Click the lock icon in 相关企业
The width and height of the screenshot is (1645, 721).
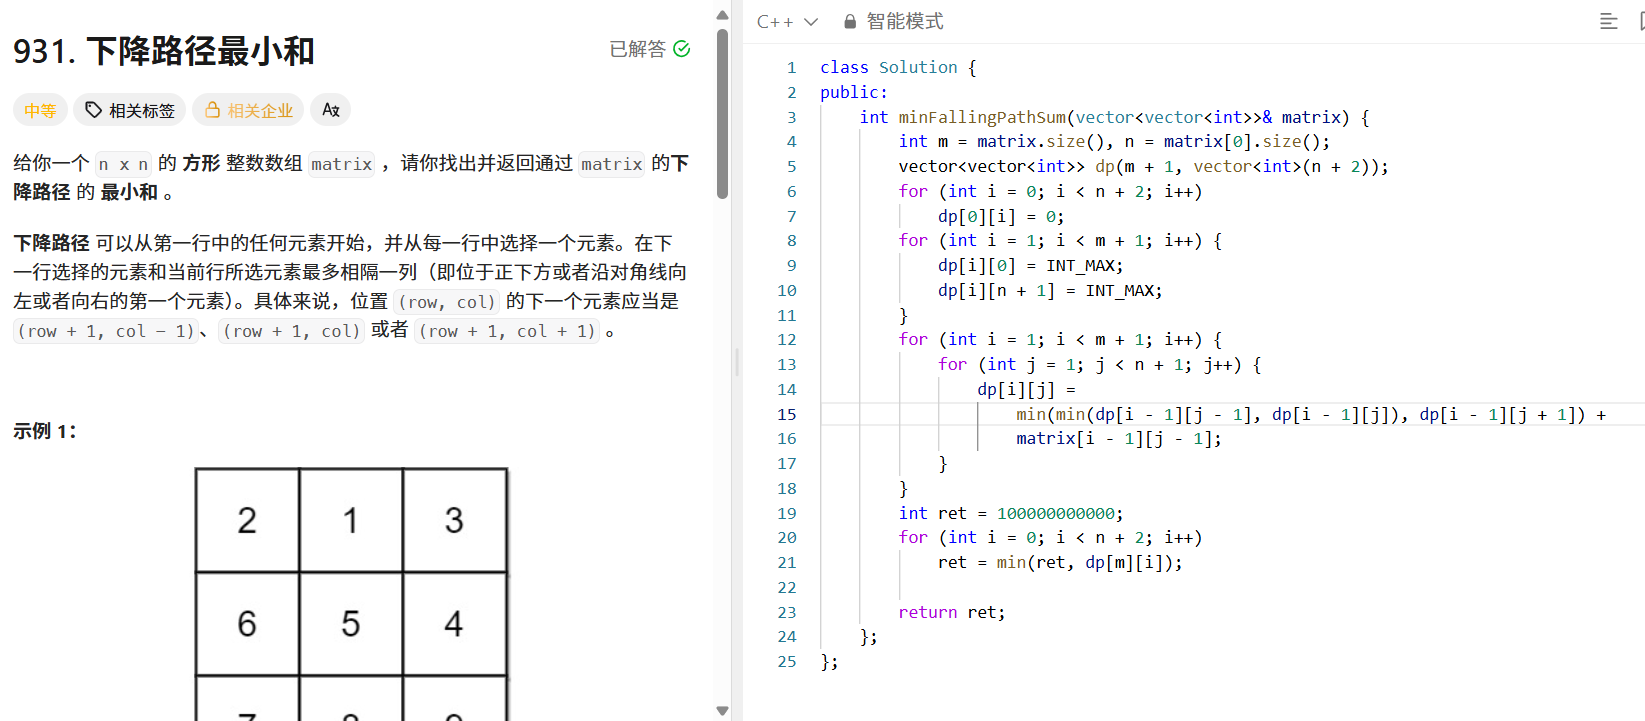pos(212,110)
